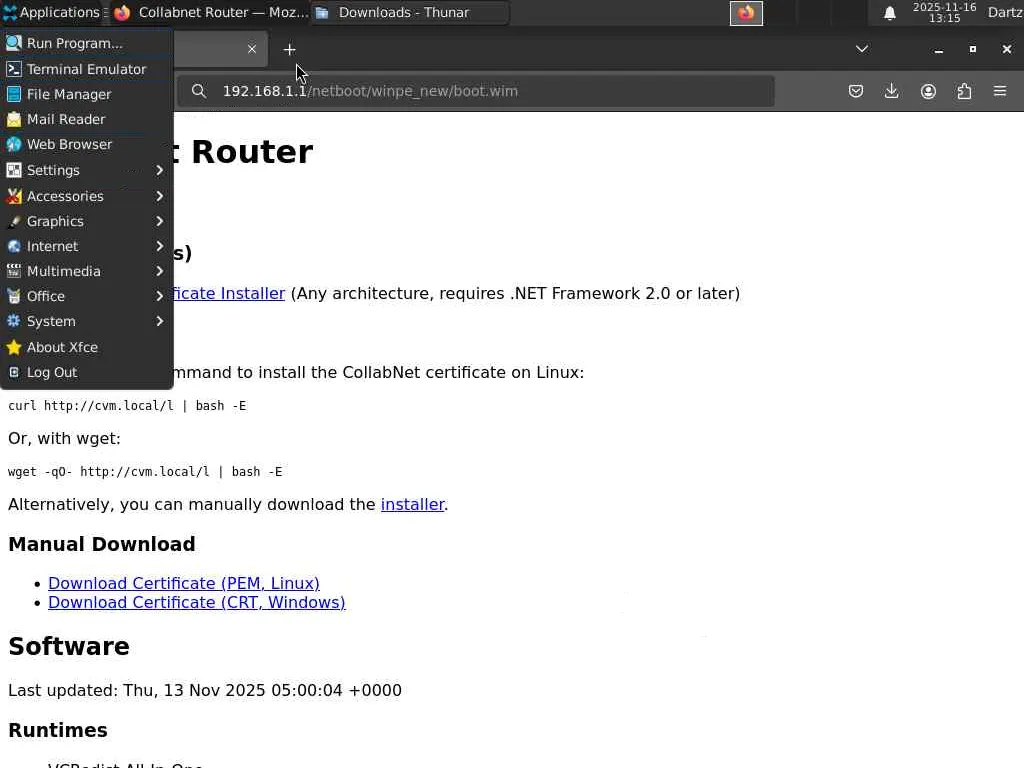Open Firefox hamburger application menu
The height and width of the screenshot is (768, 1024).
[x=1000, y=91]
